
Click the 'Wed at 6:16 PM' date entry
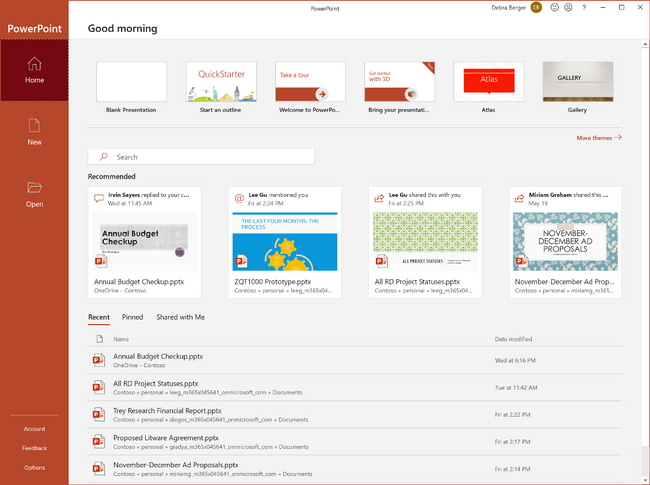pos(515,361)
